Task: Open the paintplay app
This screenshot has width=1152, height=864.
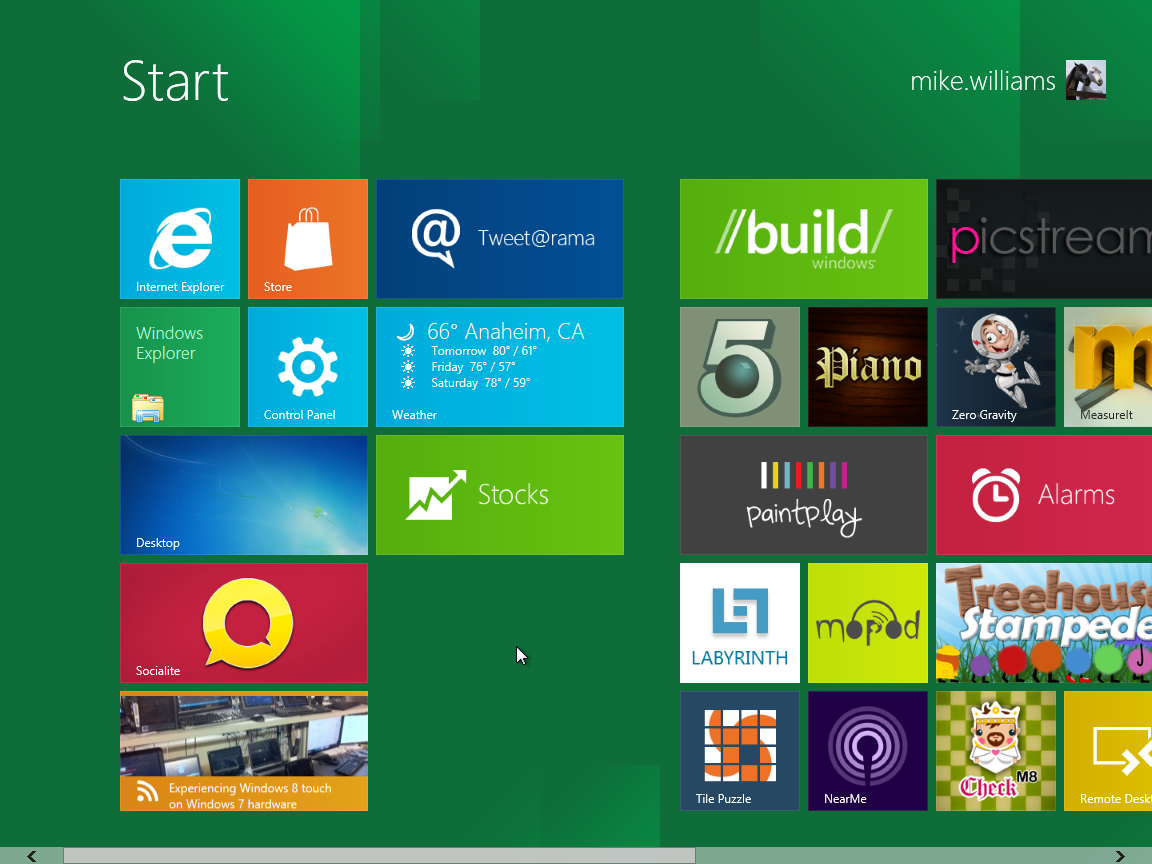Action: coord(803,495)
